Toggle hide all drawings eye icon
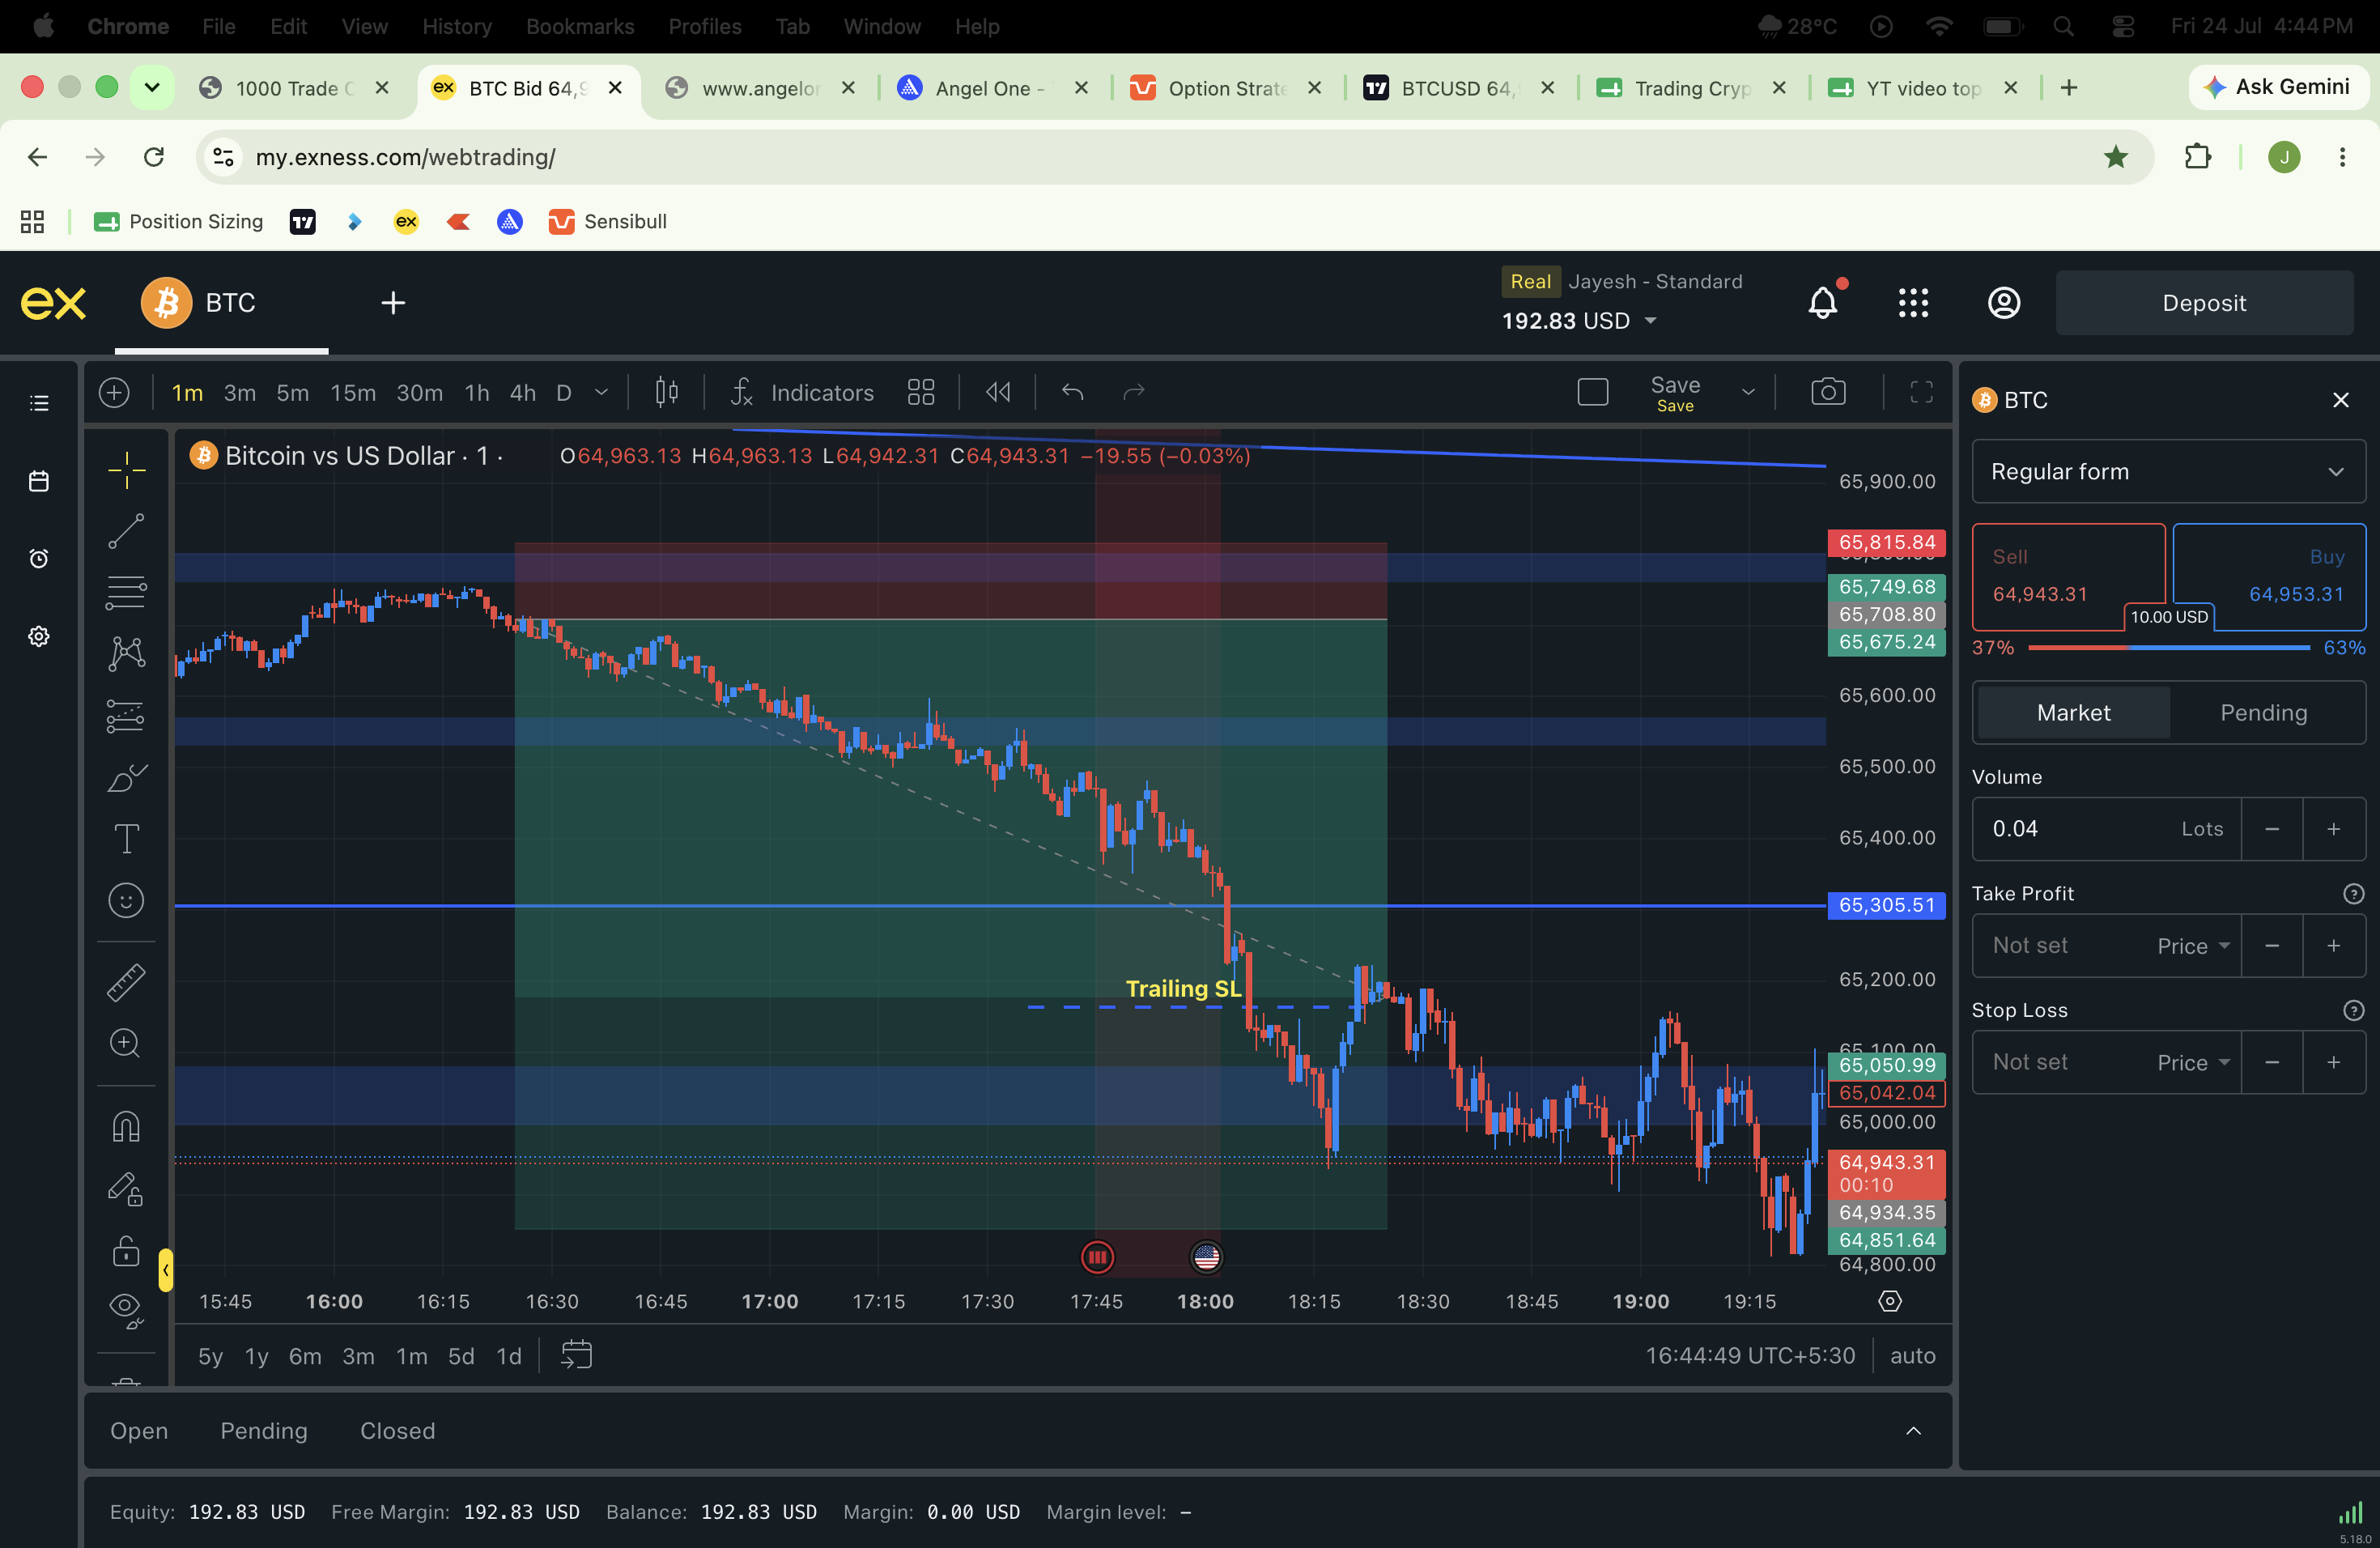 [x=126, y=1310]
